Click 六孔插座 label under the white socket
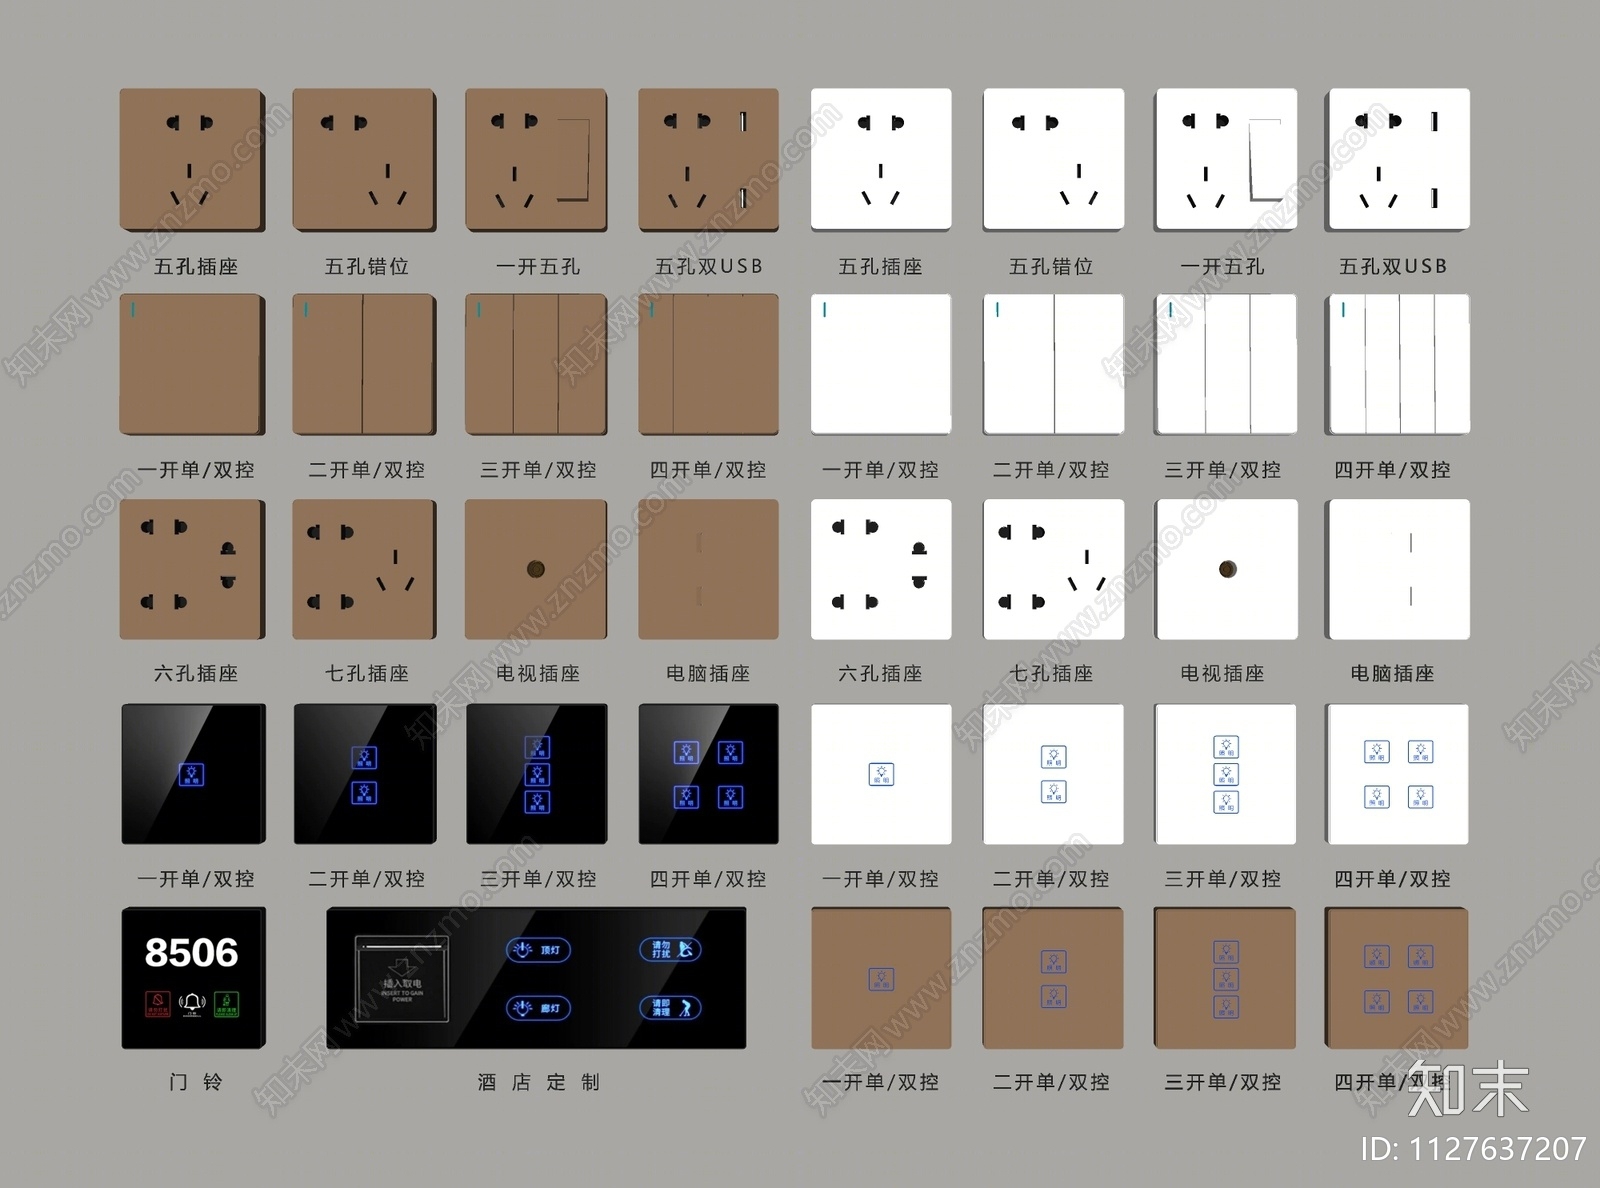This screenshot has height=1188, width=1600. tap(880, 673)
